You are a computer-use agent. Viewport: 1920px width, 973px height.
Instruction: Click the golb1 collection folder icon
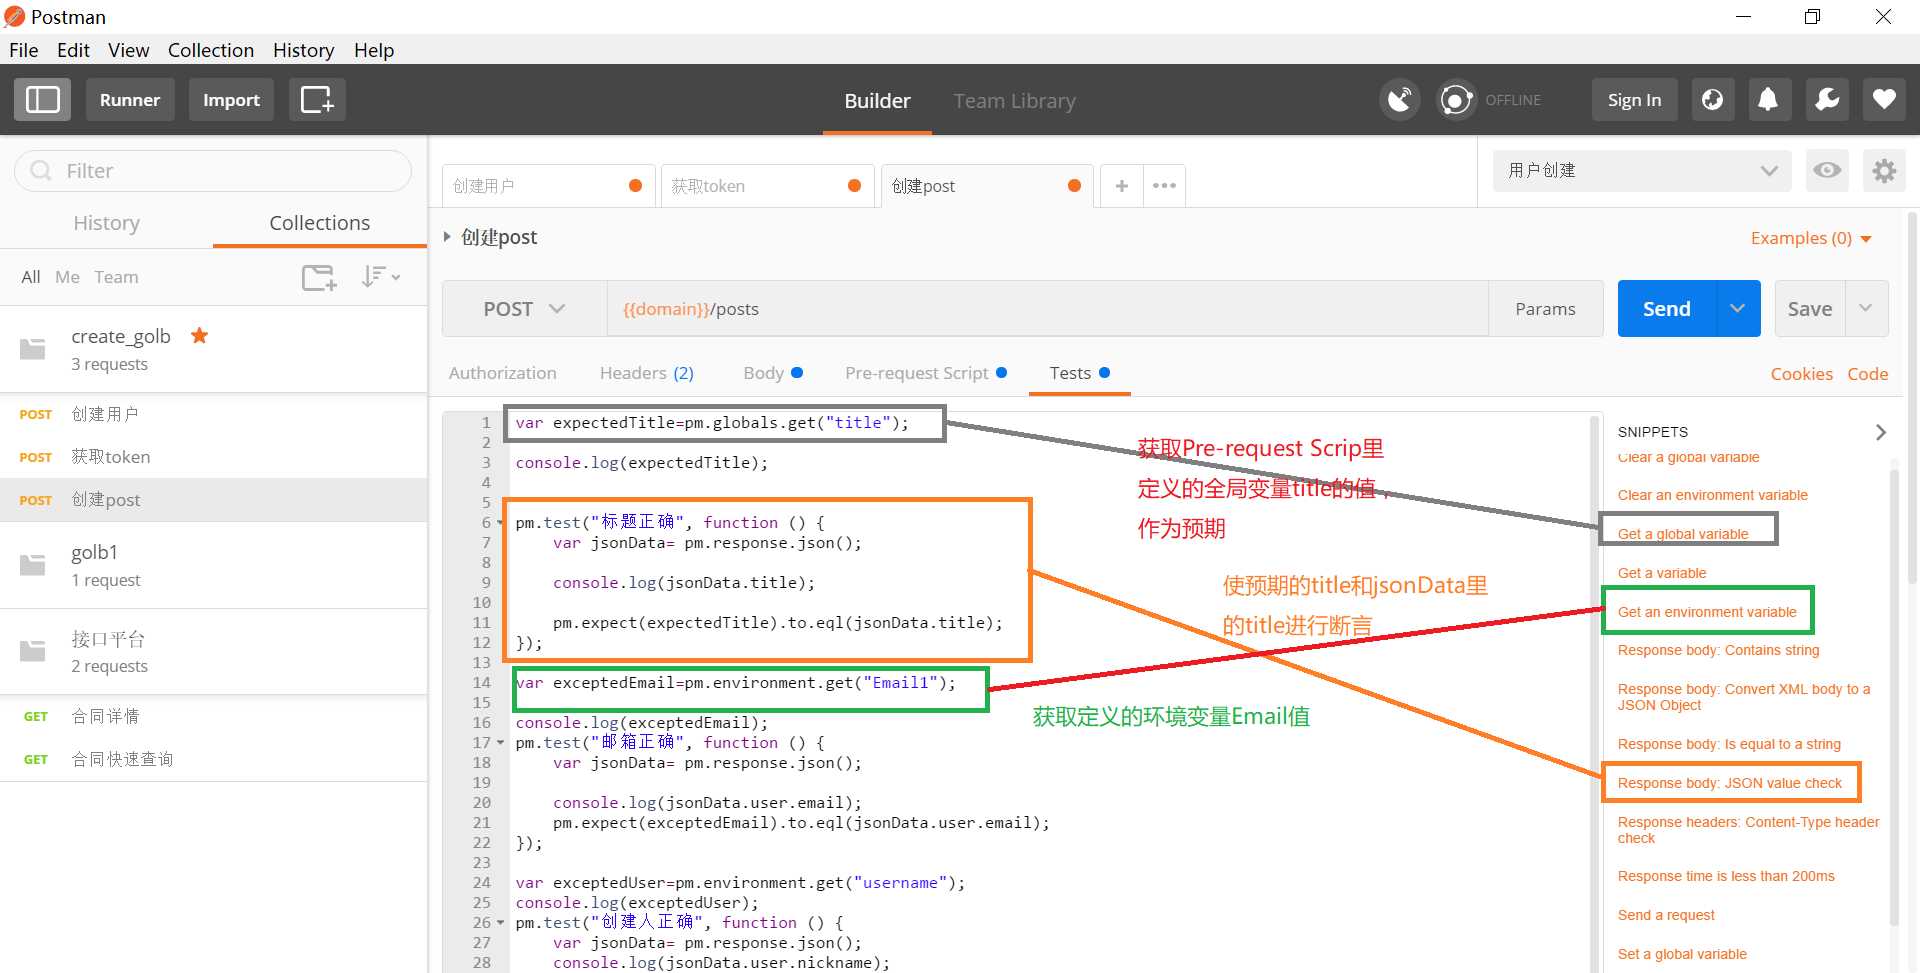[33, 565]
